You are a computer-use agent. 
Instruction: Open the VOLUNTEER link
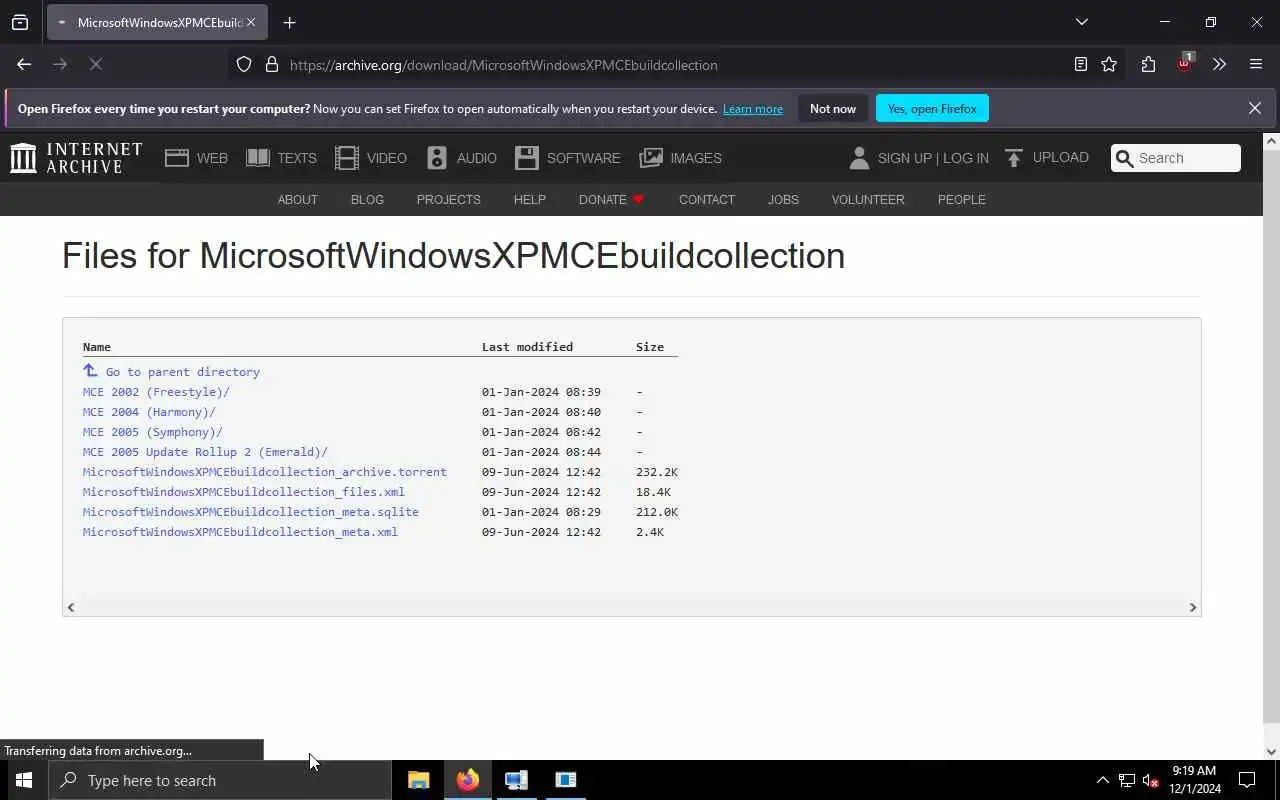[868, 199]
